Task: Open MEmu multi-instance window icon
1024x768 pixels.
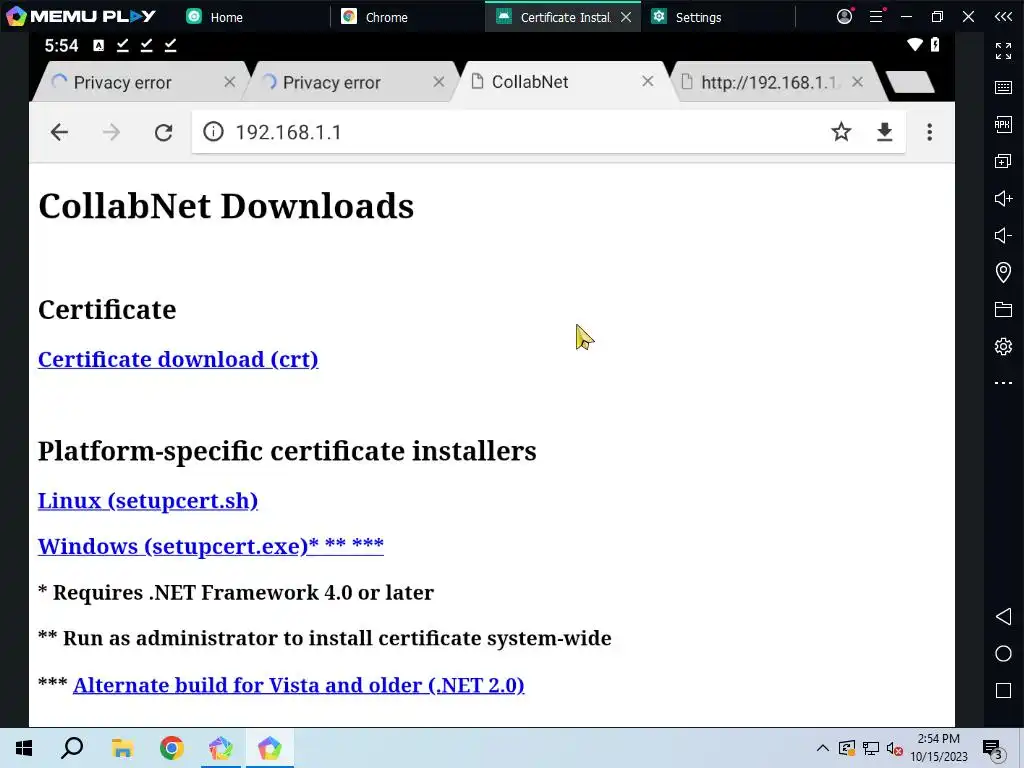Action: (1003, 161)
